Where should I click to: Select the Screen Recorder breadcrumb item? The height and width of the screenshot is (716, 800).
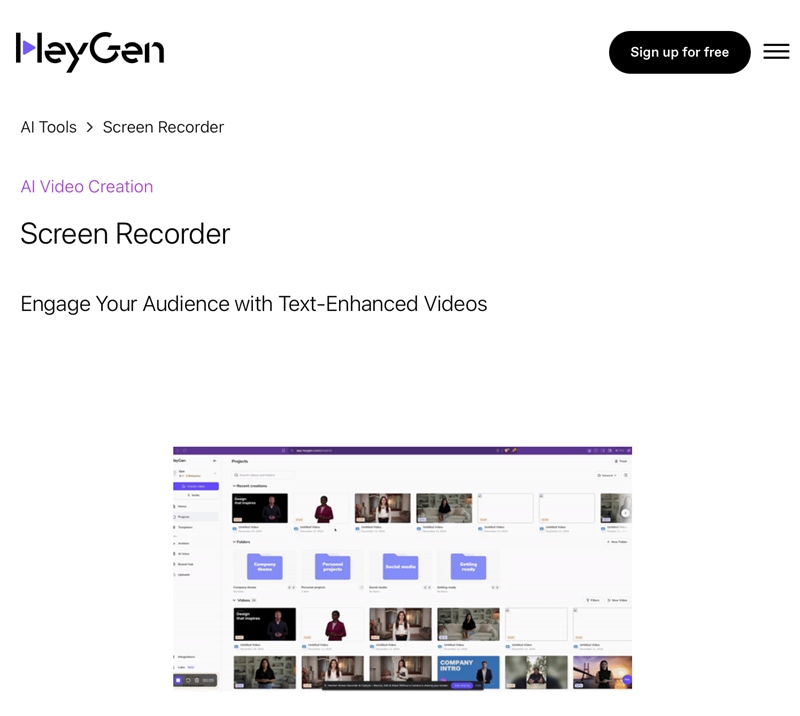[163, 127]
